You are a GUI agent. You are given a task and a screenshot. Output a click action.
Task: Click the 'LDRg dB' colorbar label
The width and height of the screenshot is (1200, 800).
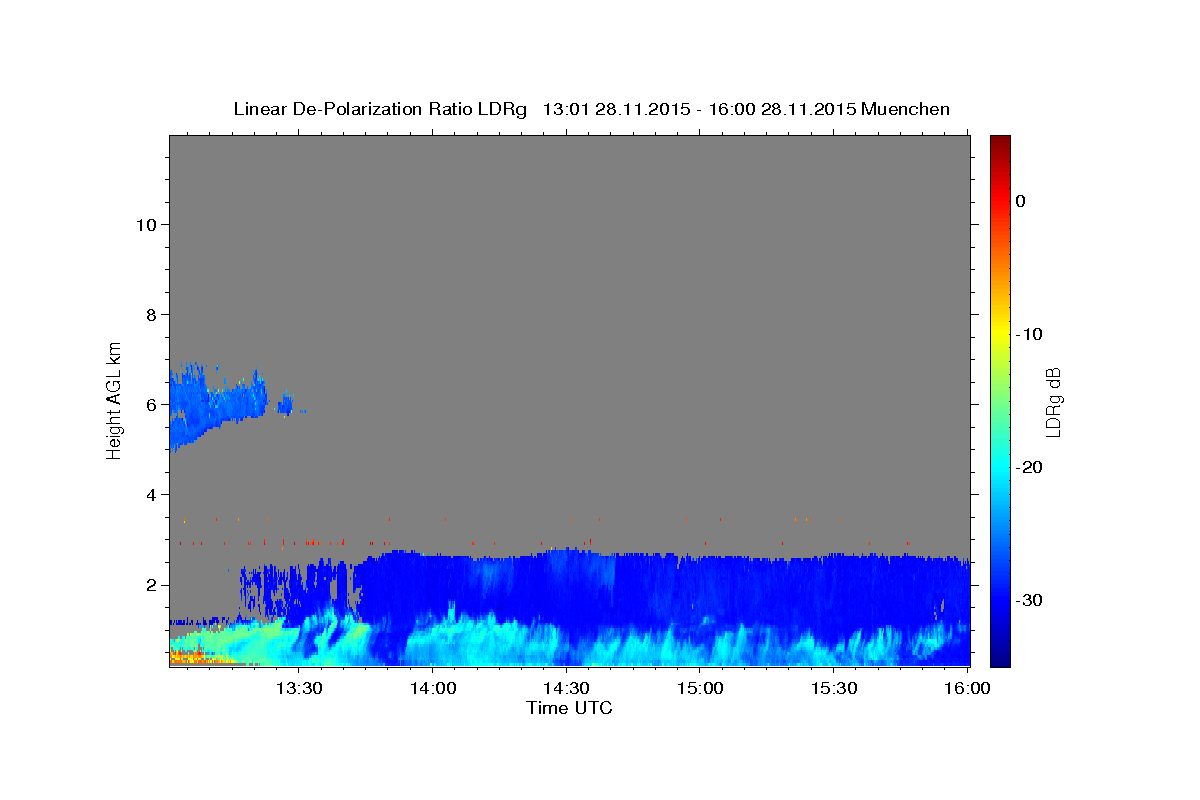point(1053,401)
